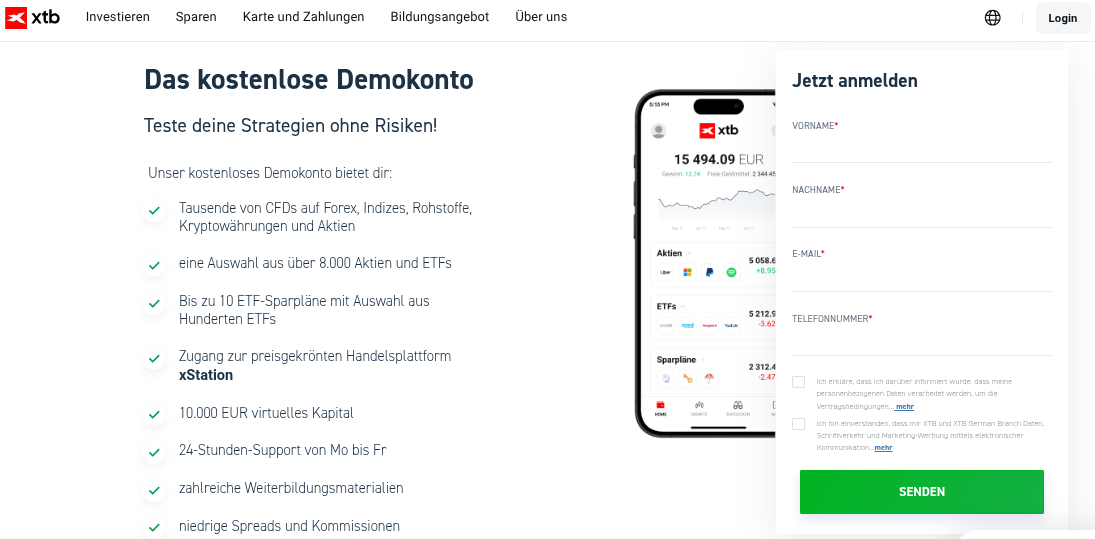The height and width of the screenshot is (539, 1095).
Task: Open the Sparen menu
Action: [196, 17]
